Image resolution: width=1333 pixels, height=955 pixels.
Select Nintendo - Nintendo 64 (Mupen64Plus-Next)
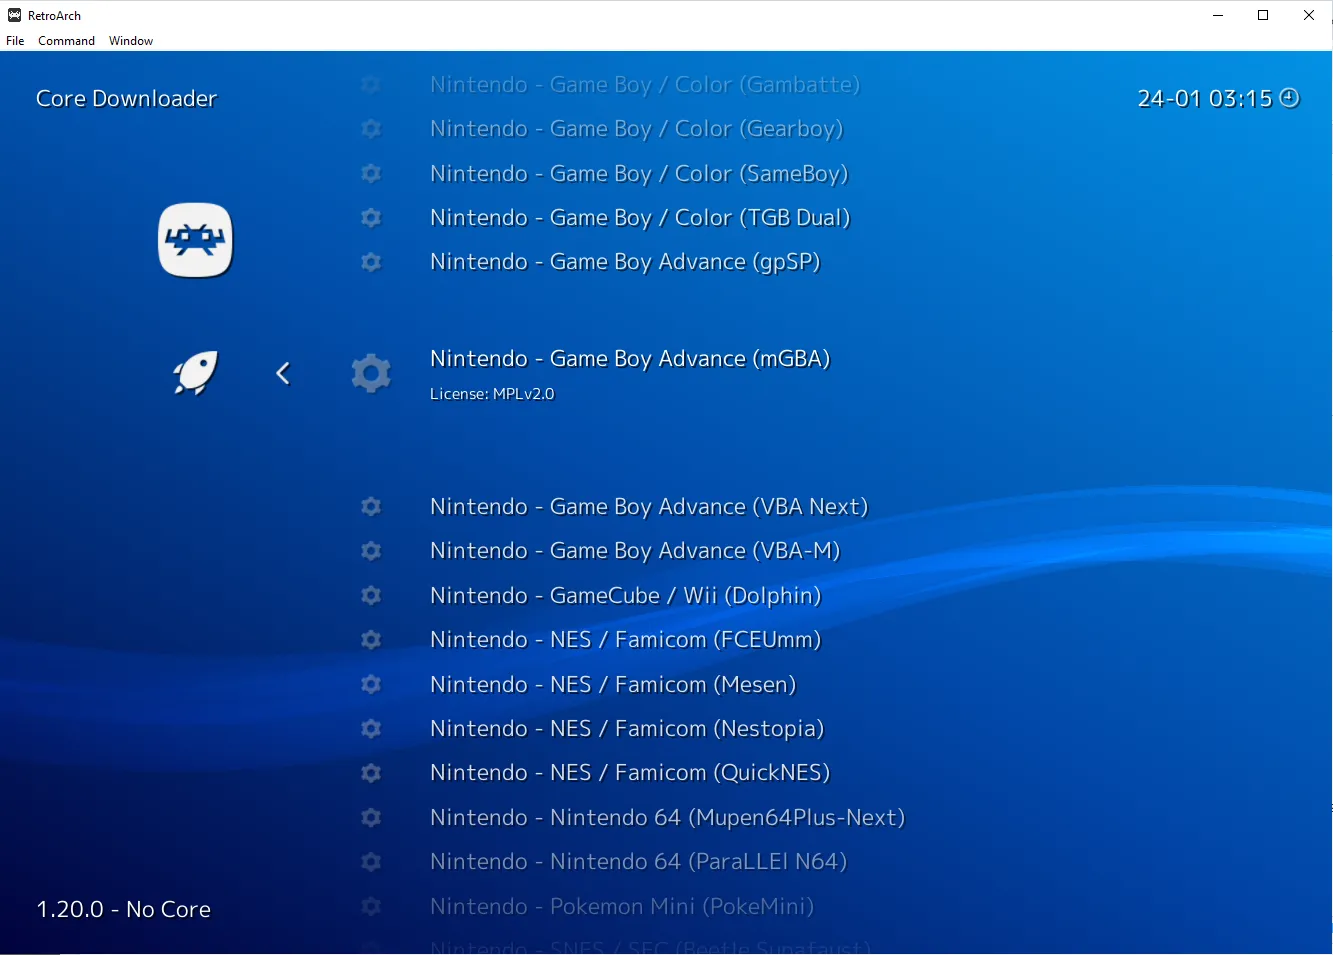tap(667, 817)
